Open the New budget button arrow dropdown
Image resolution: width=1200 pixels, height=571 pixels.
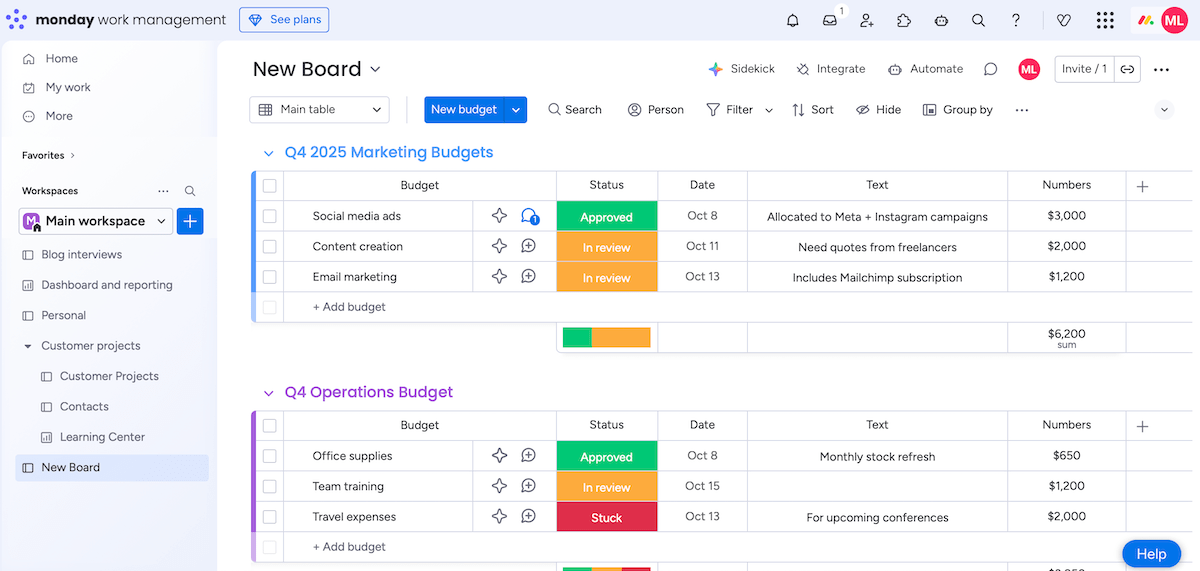click(x=516, y=110)
